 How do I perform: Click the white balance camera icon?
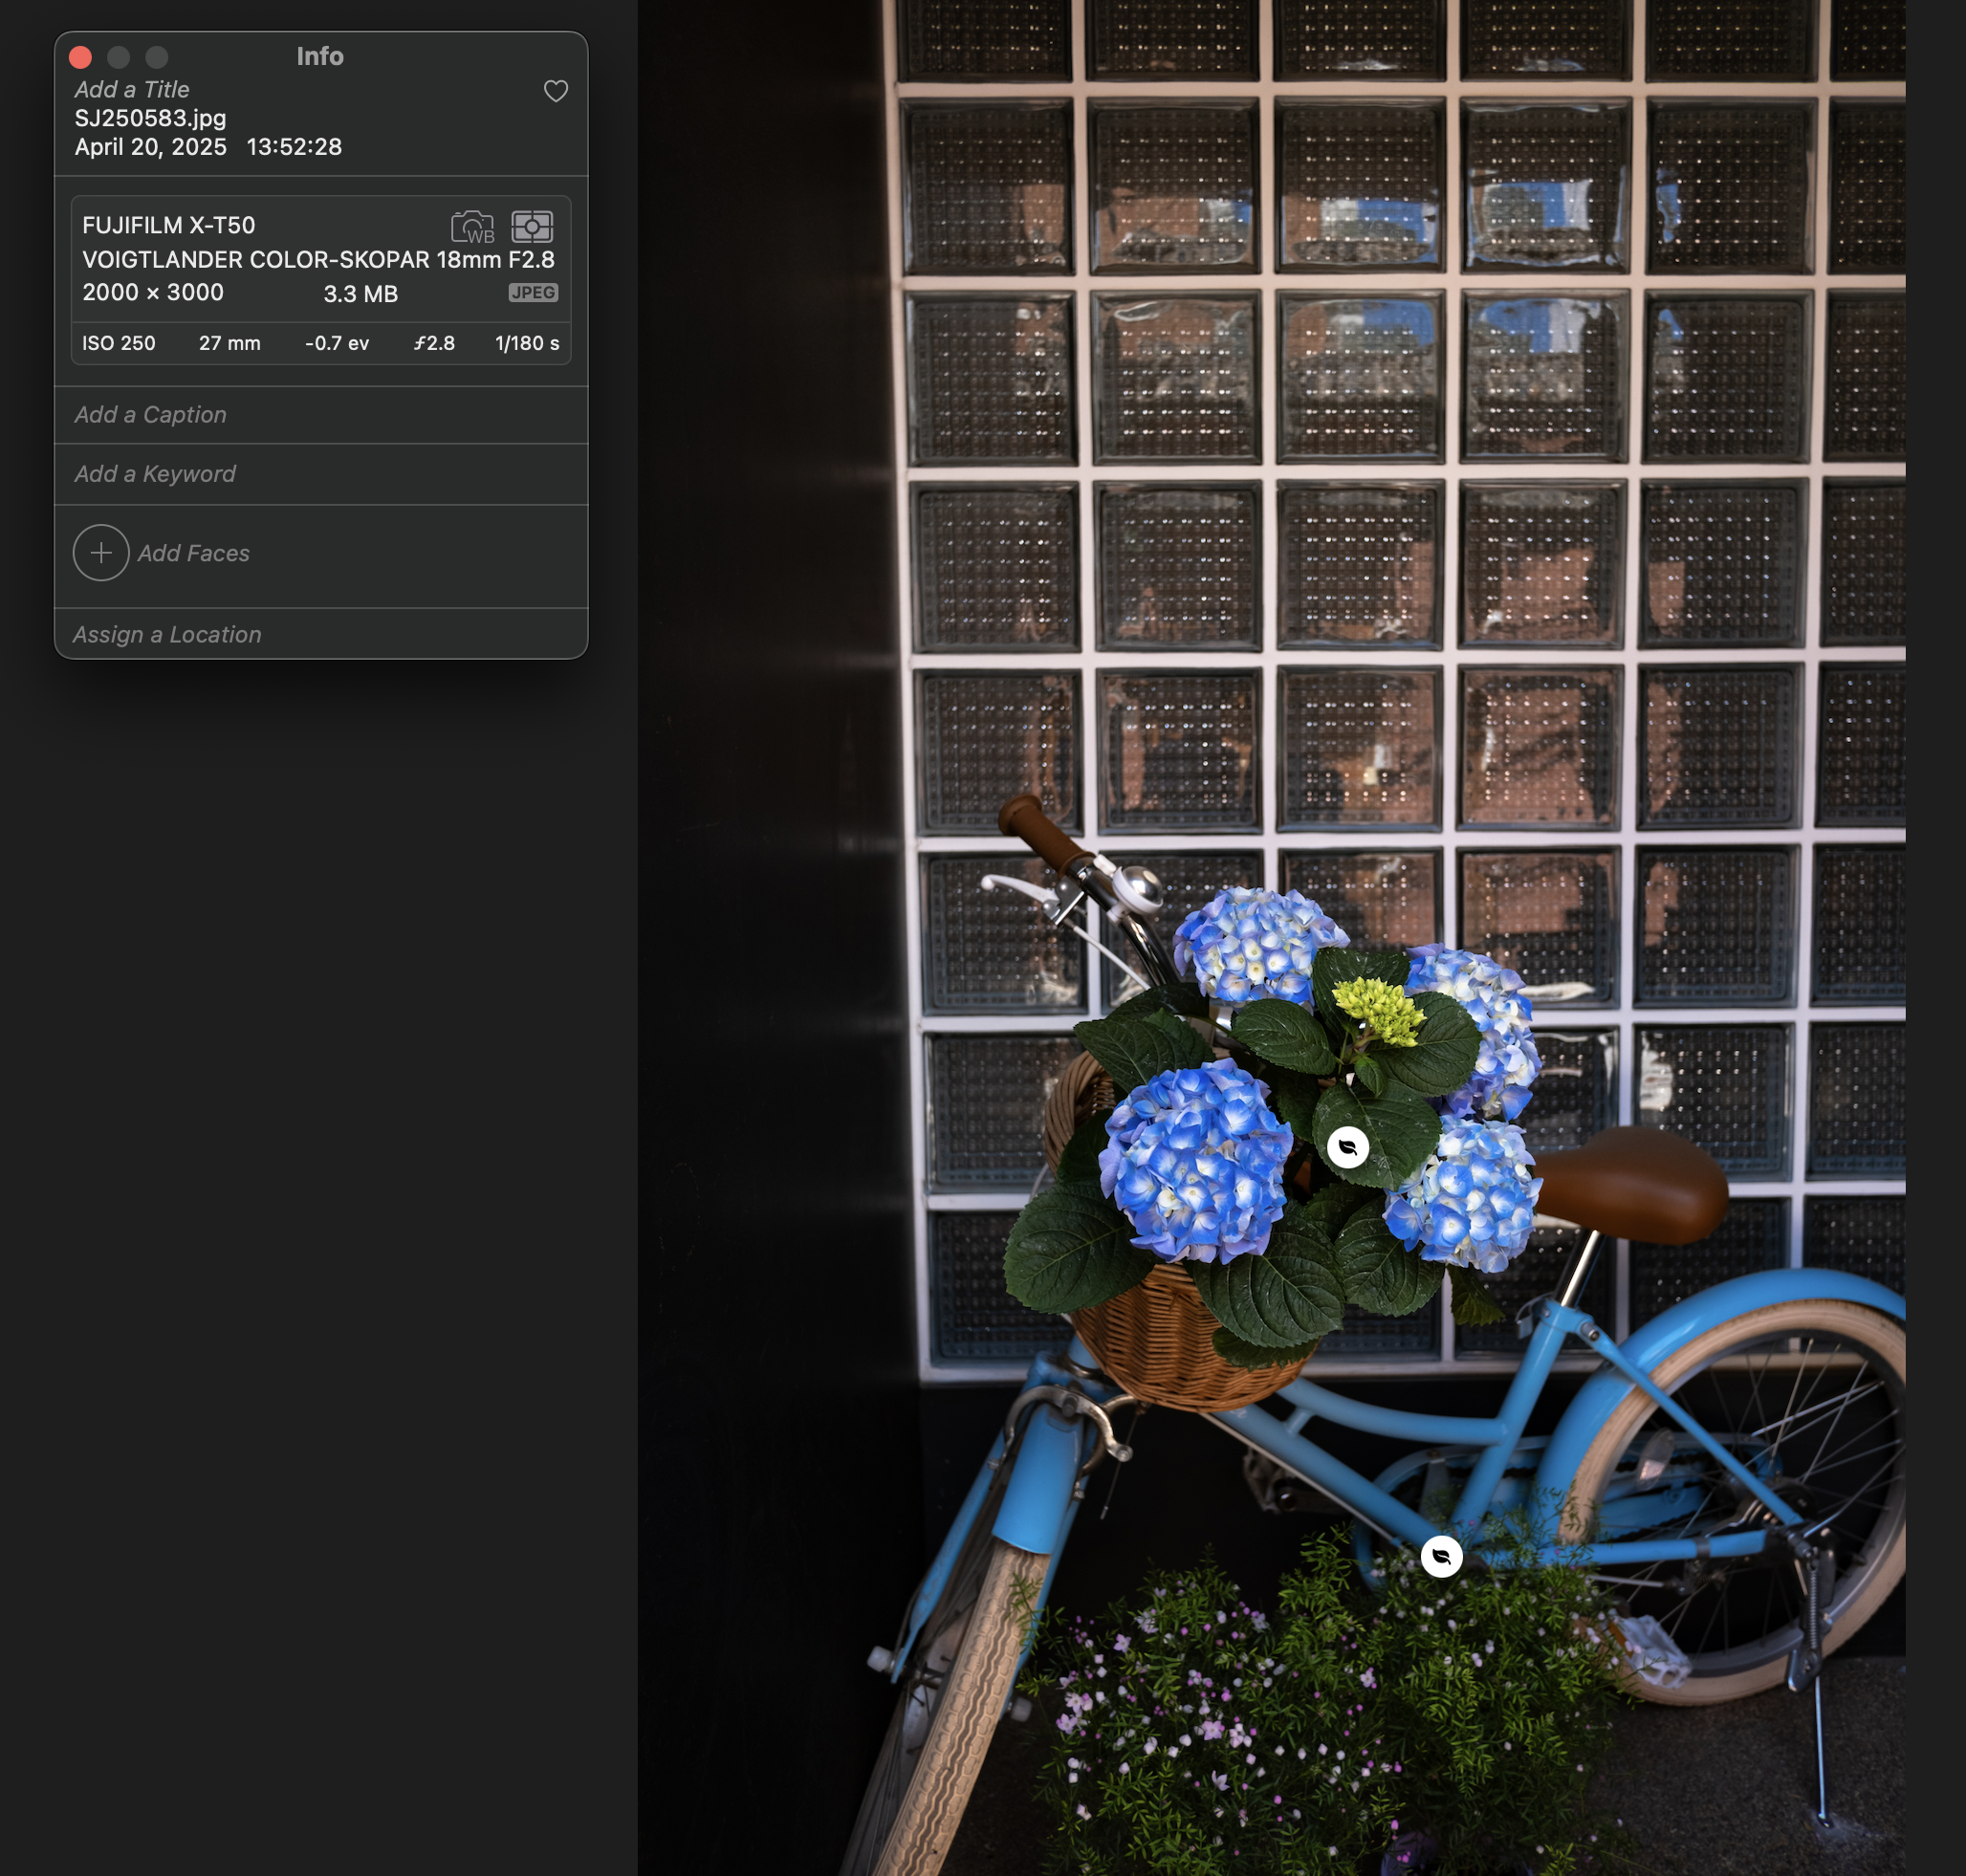coord(473,227)
